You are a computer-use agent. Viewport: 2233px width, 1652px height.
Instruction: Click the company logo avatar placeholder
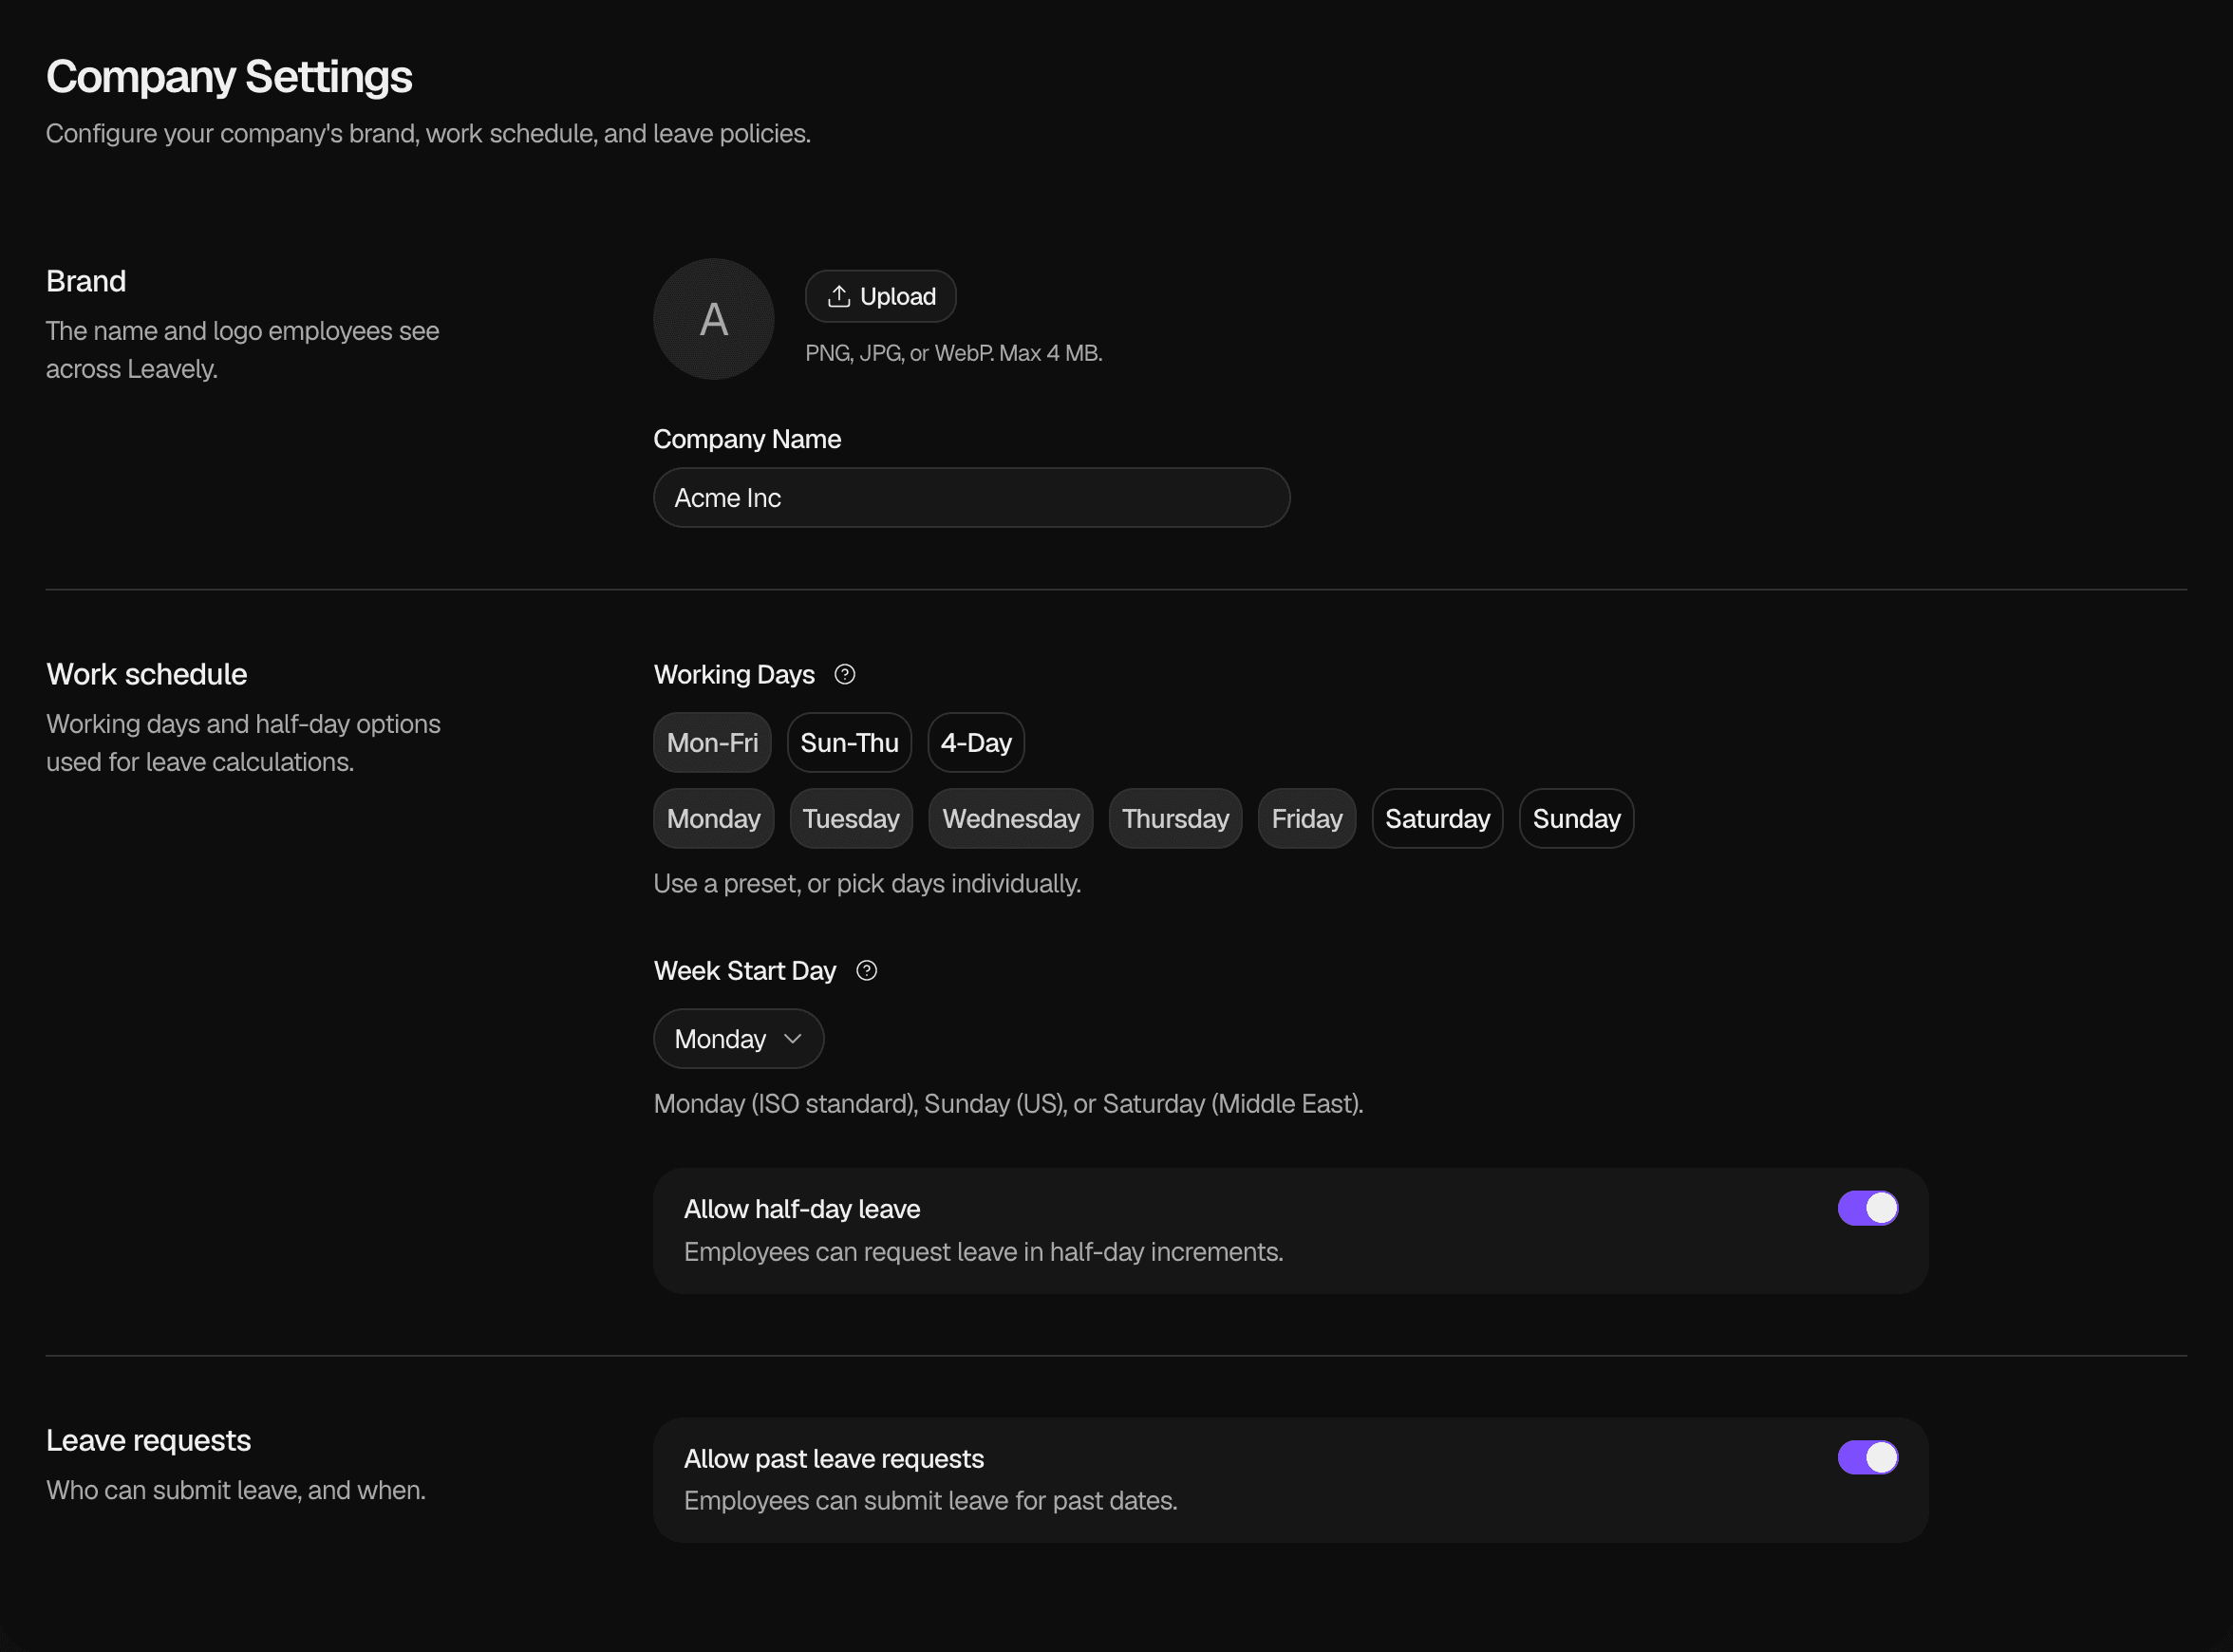pyautogui.click(x=714, y=319)
